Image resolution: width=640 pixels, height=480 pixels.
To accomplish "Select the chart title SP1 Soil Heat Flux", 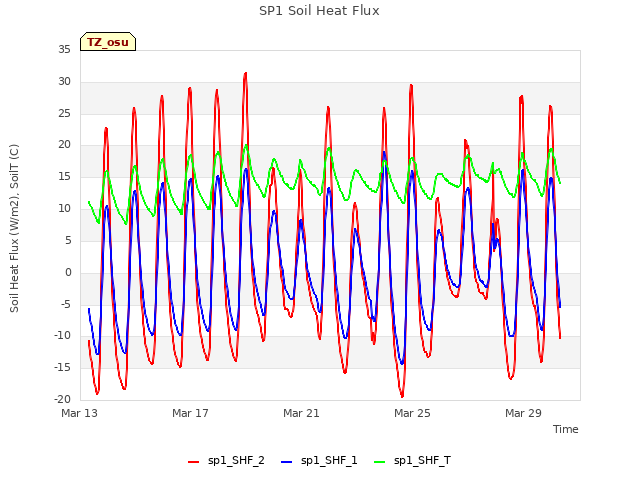I will coord(319,11).
